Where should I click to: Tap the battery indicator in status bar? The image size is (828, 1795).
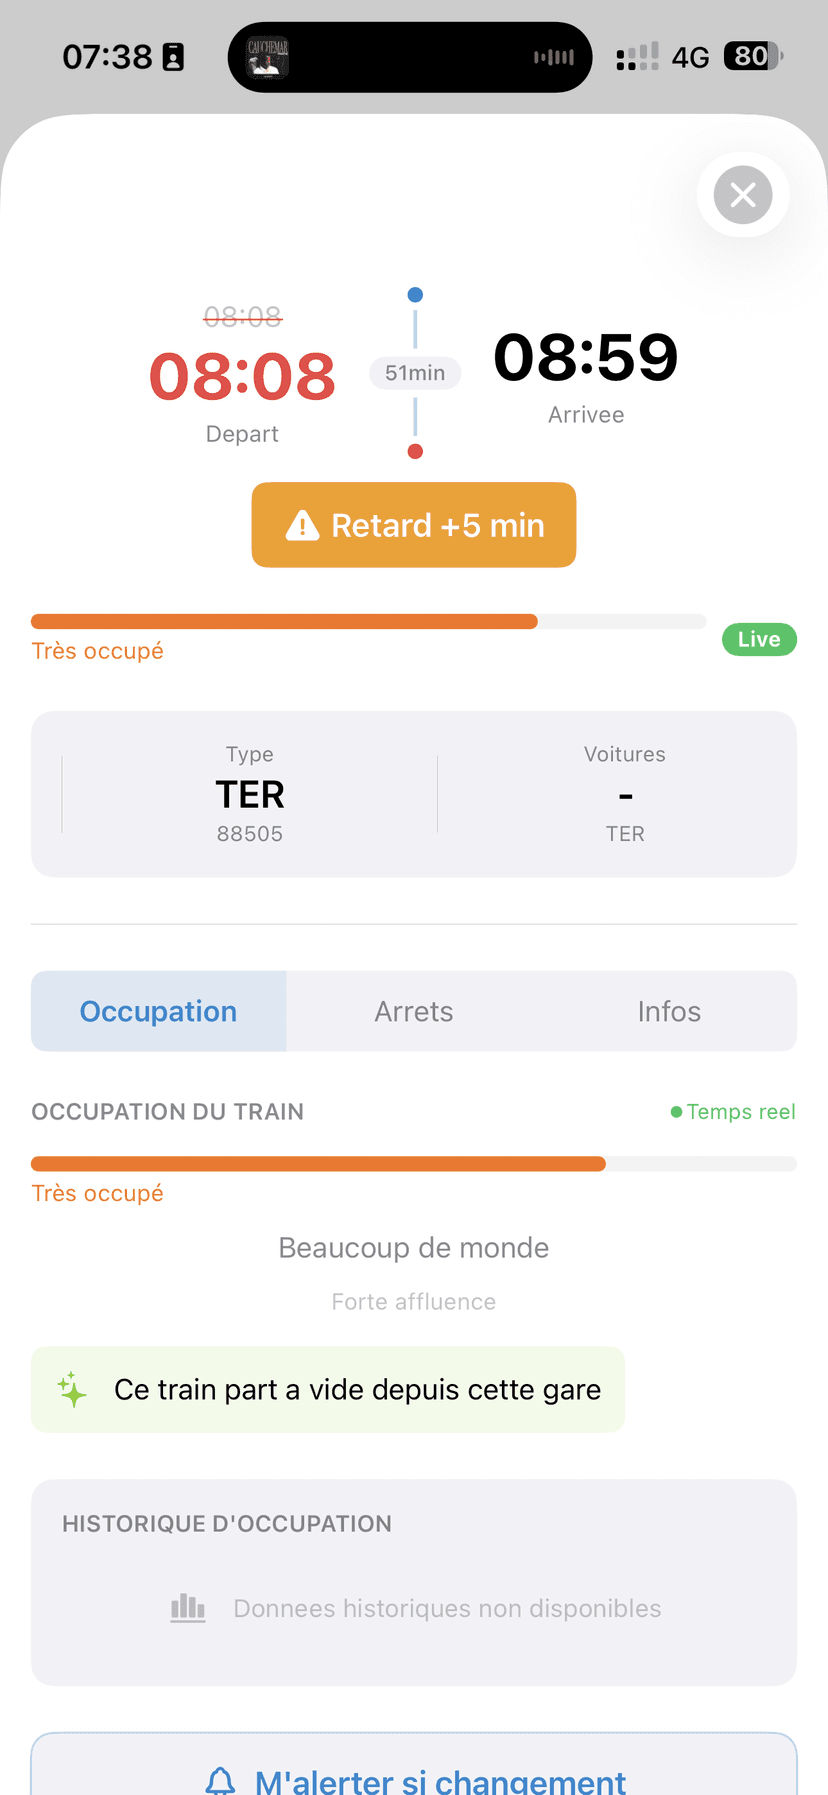tap(753, 57)
